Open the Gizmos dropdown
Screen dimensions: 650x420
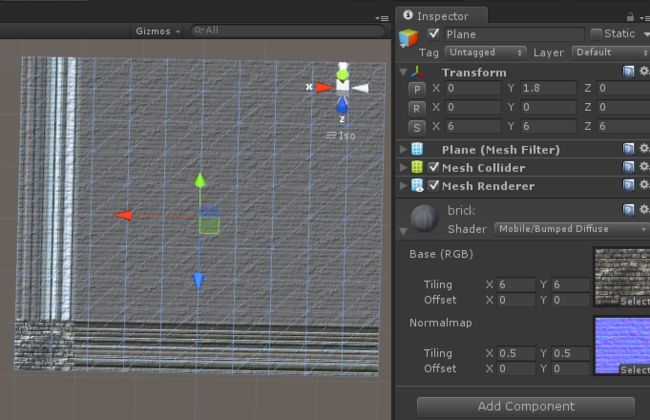pos(158,31)
